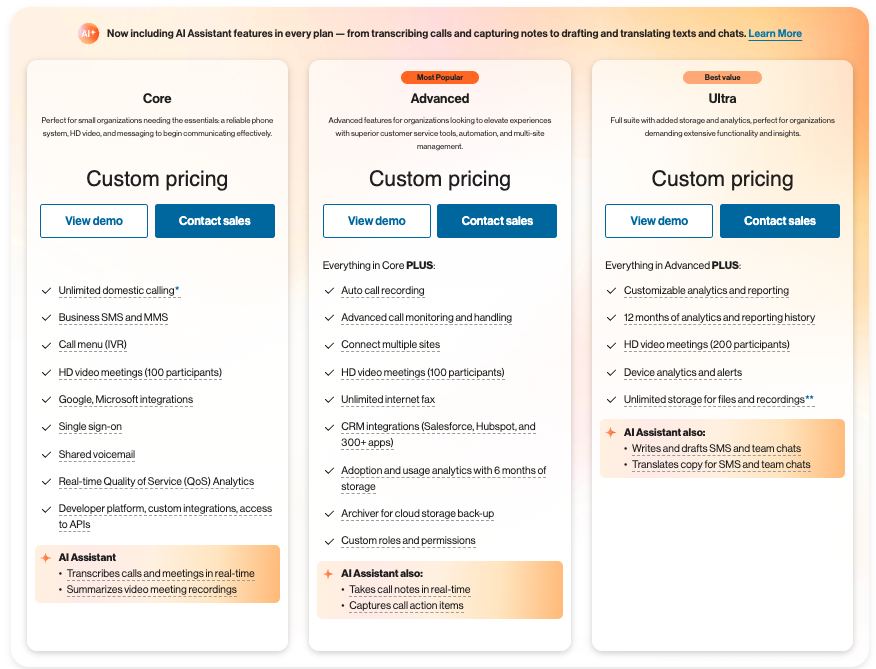Click the sparkle icon in Ultra AI Assistant box
This screenshot has height=669, width=876.
pos(611,433)
